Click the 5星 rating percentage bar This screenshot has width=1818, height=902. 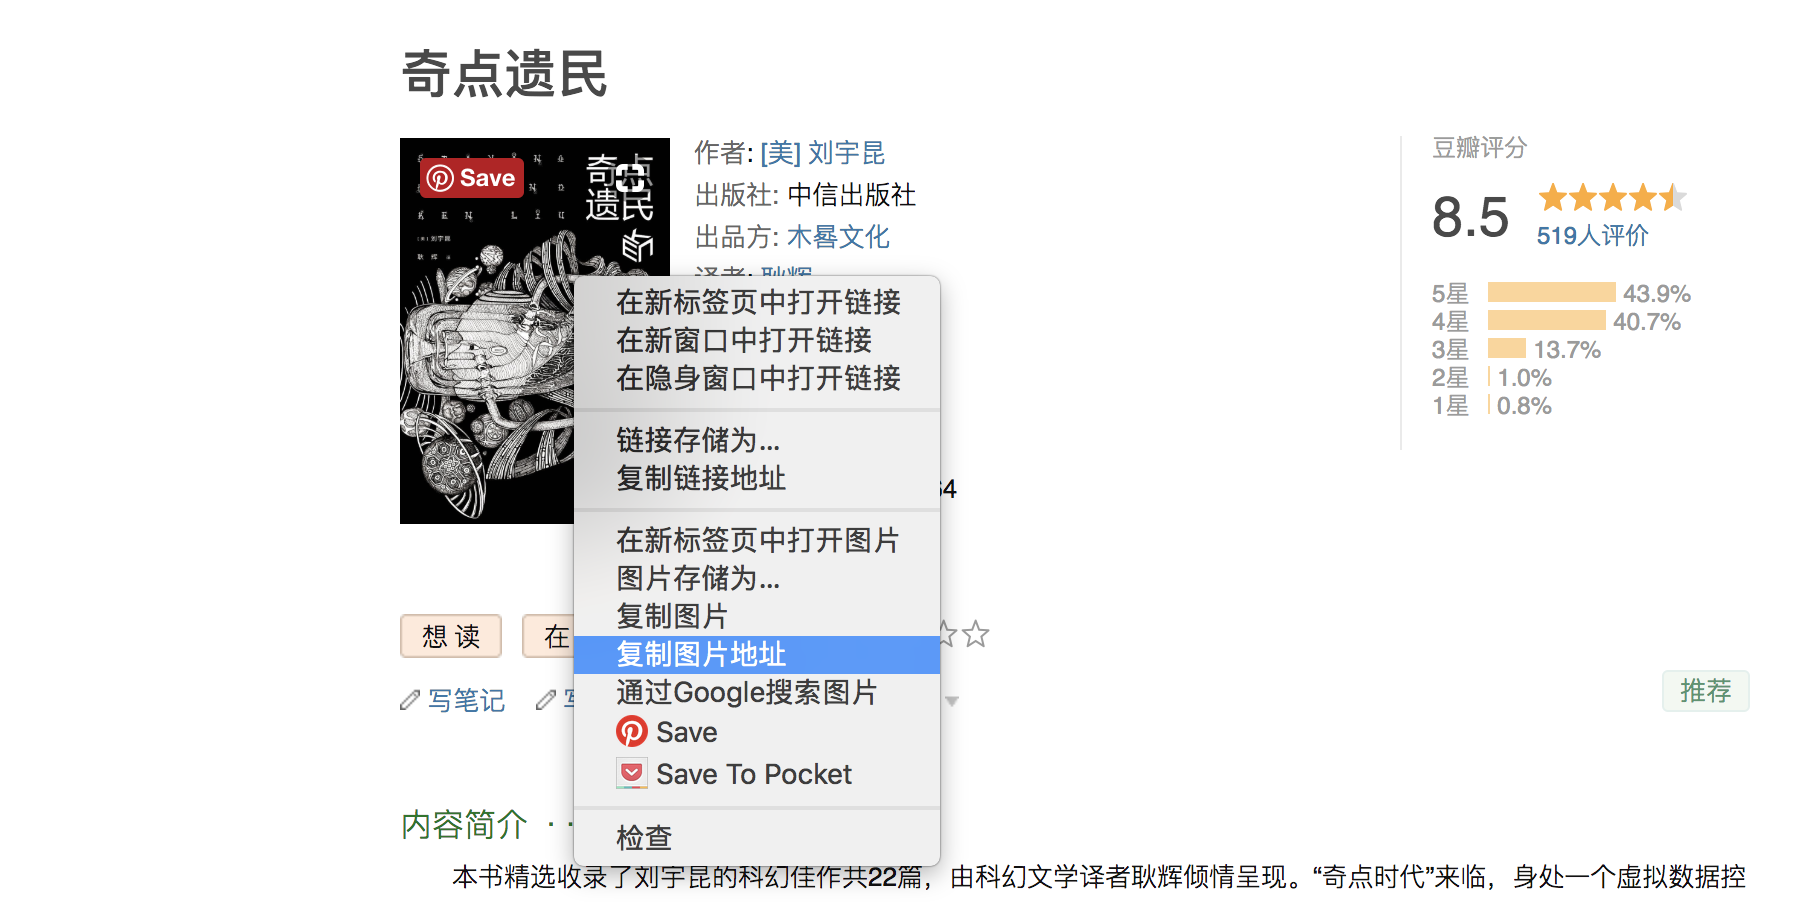click(1551, 292)
